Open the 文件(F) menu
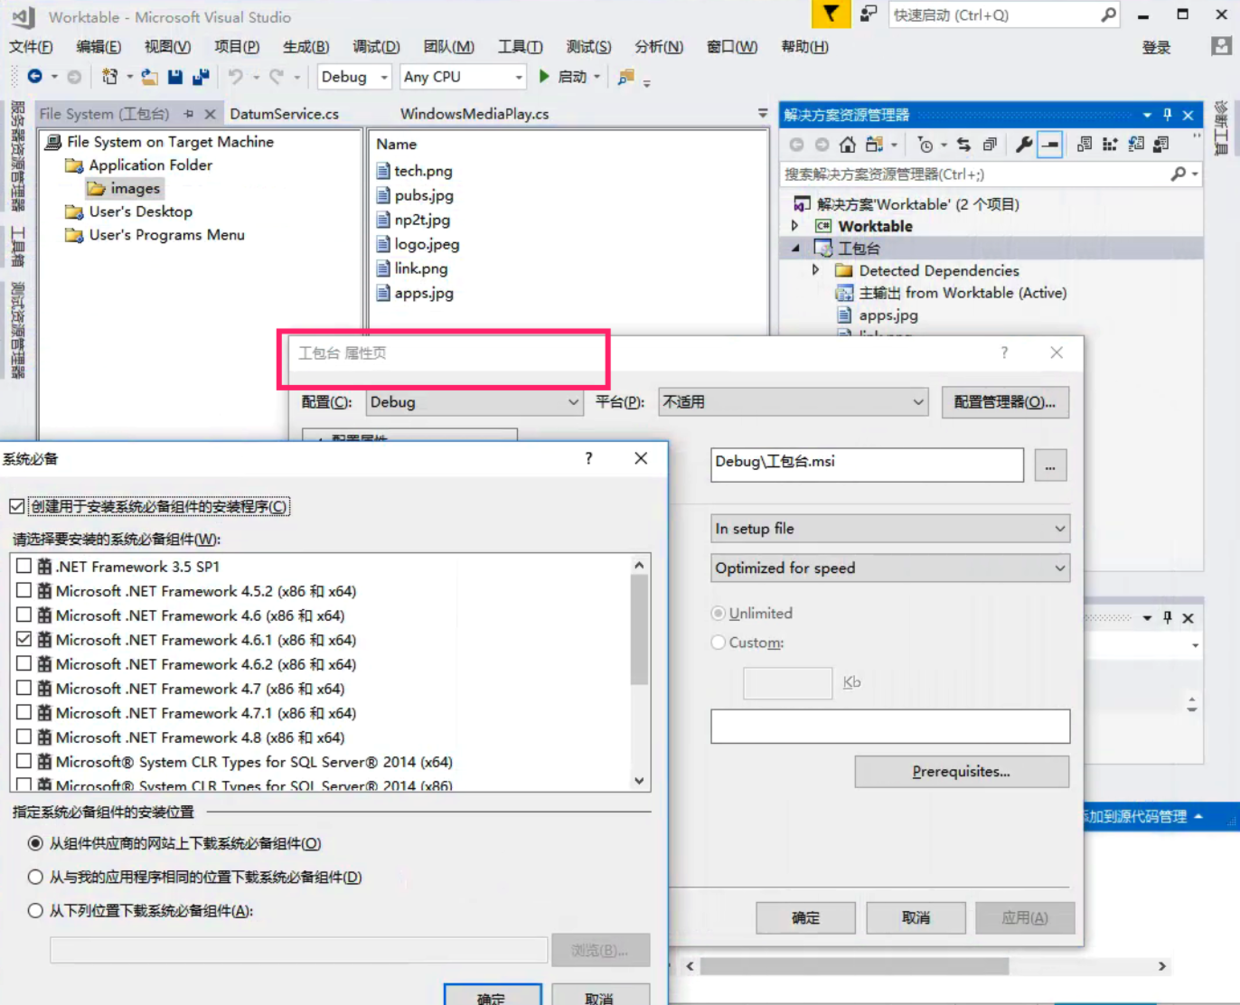The image size is (1240, 1005). click(x=31, y=46)
